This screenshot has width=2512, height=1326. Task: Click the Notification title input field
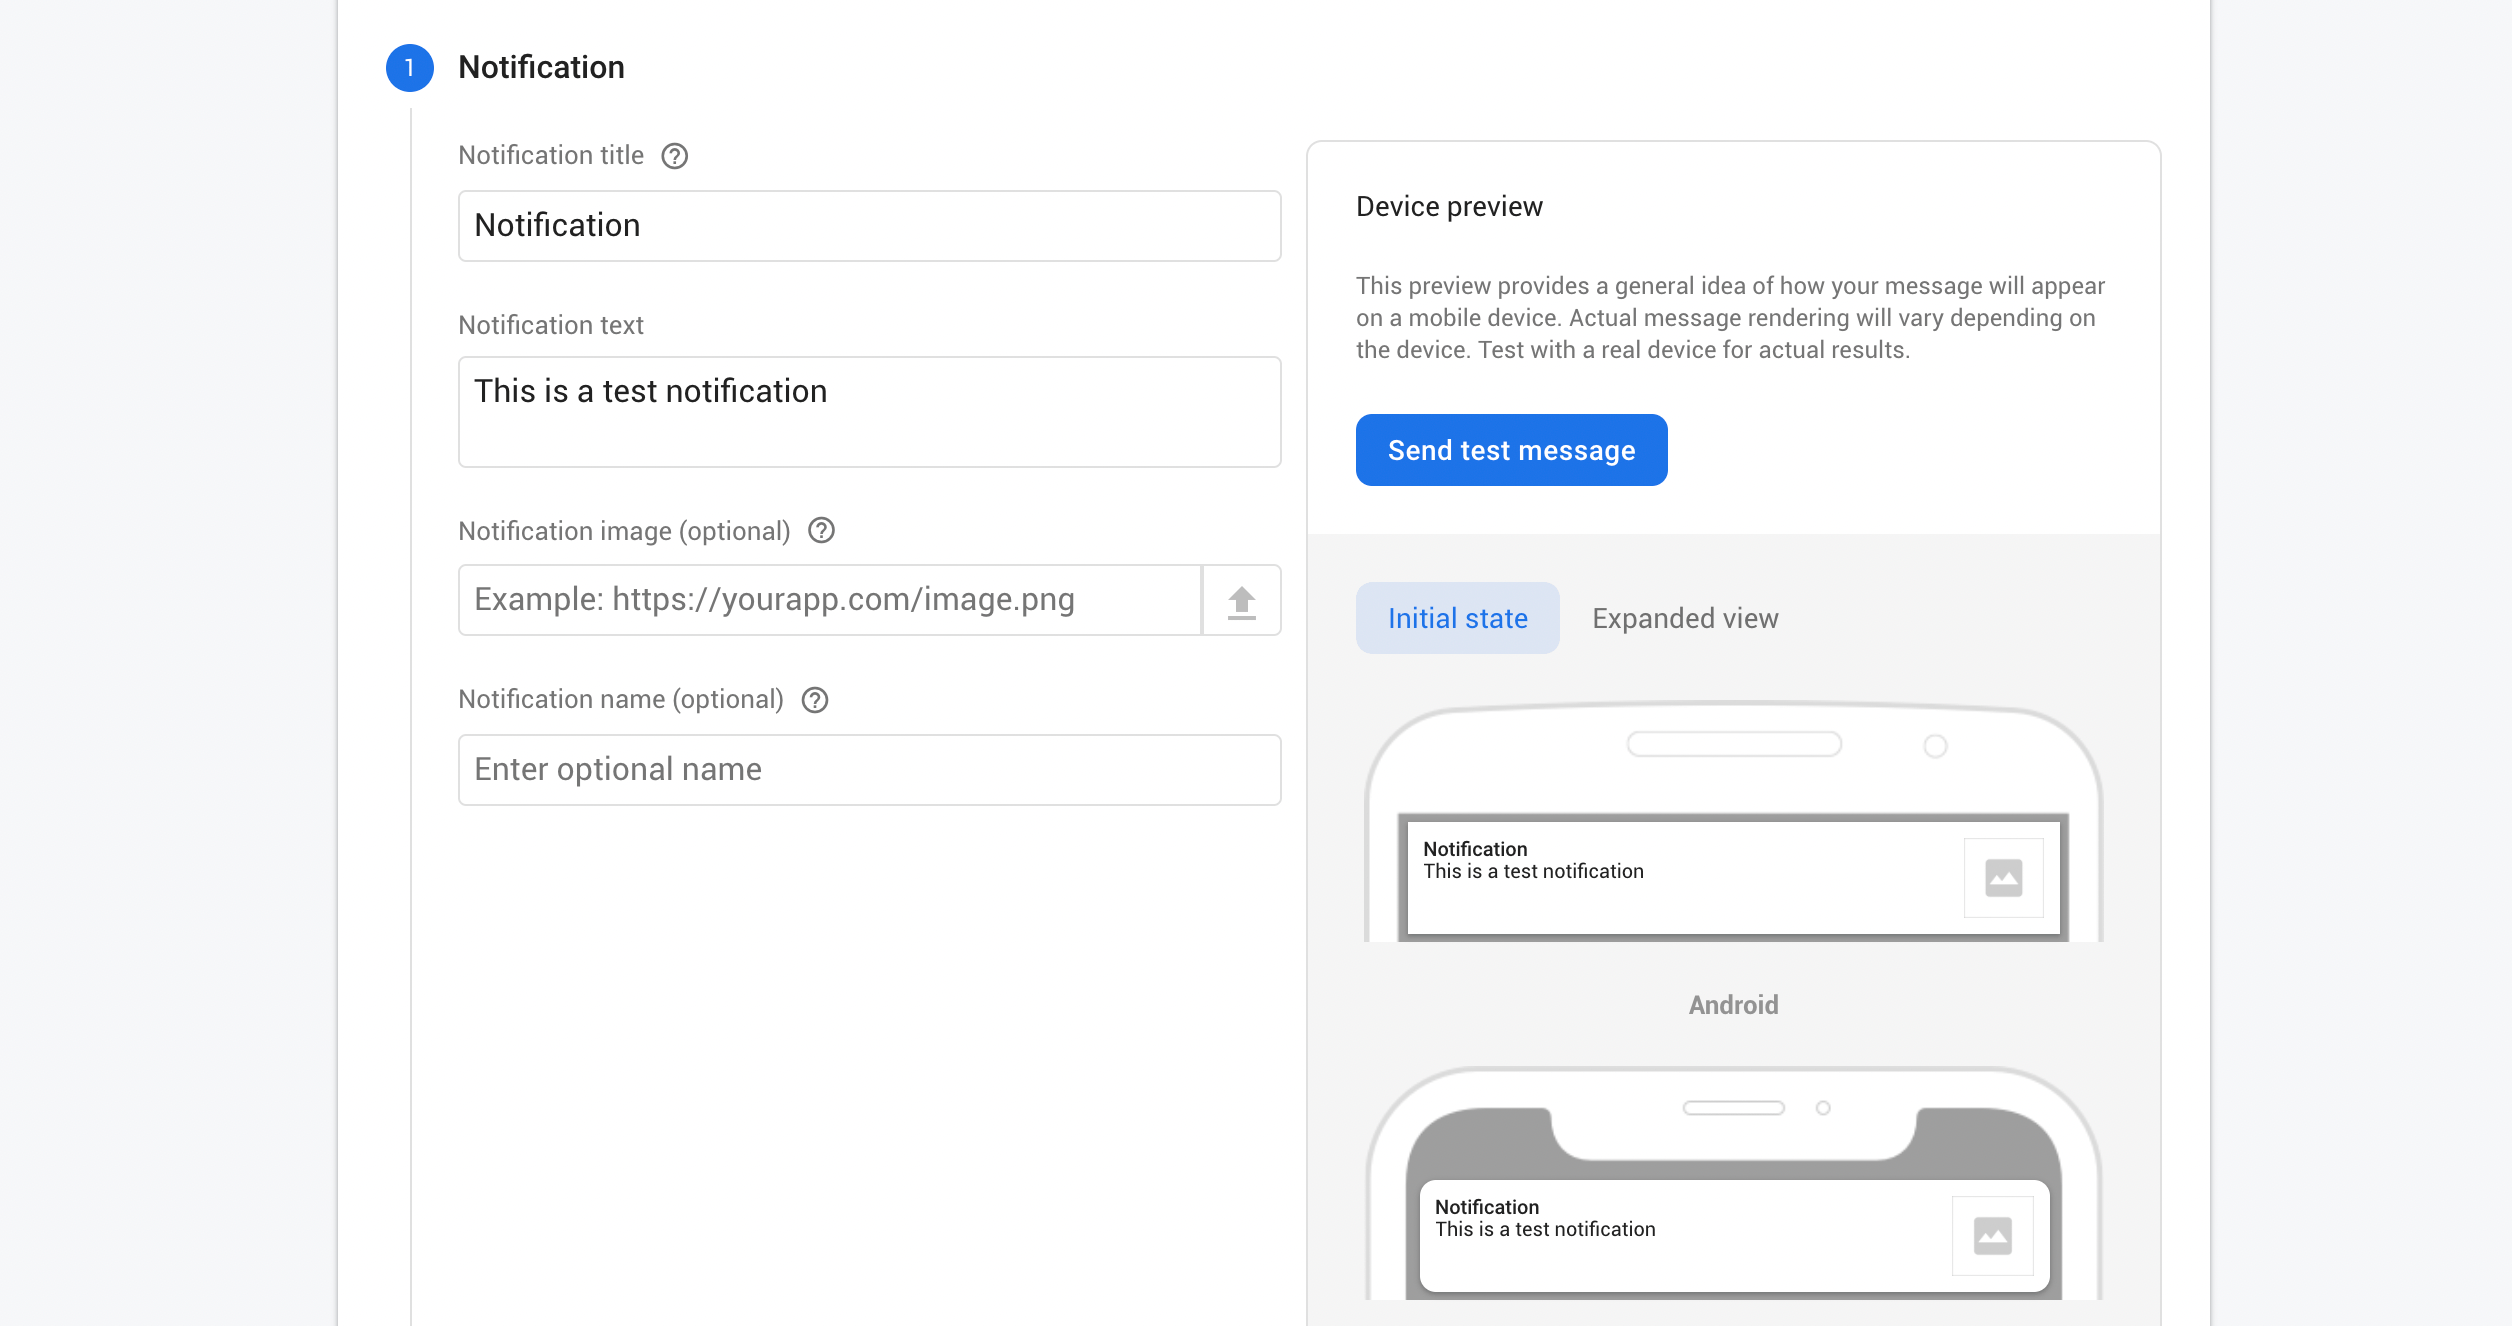pos(869,226)
